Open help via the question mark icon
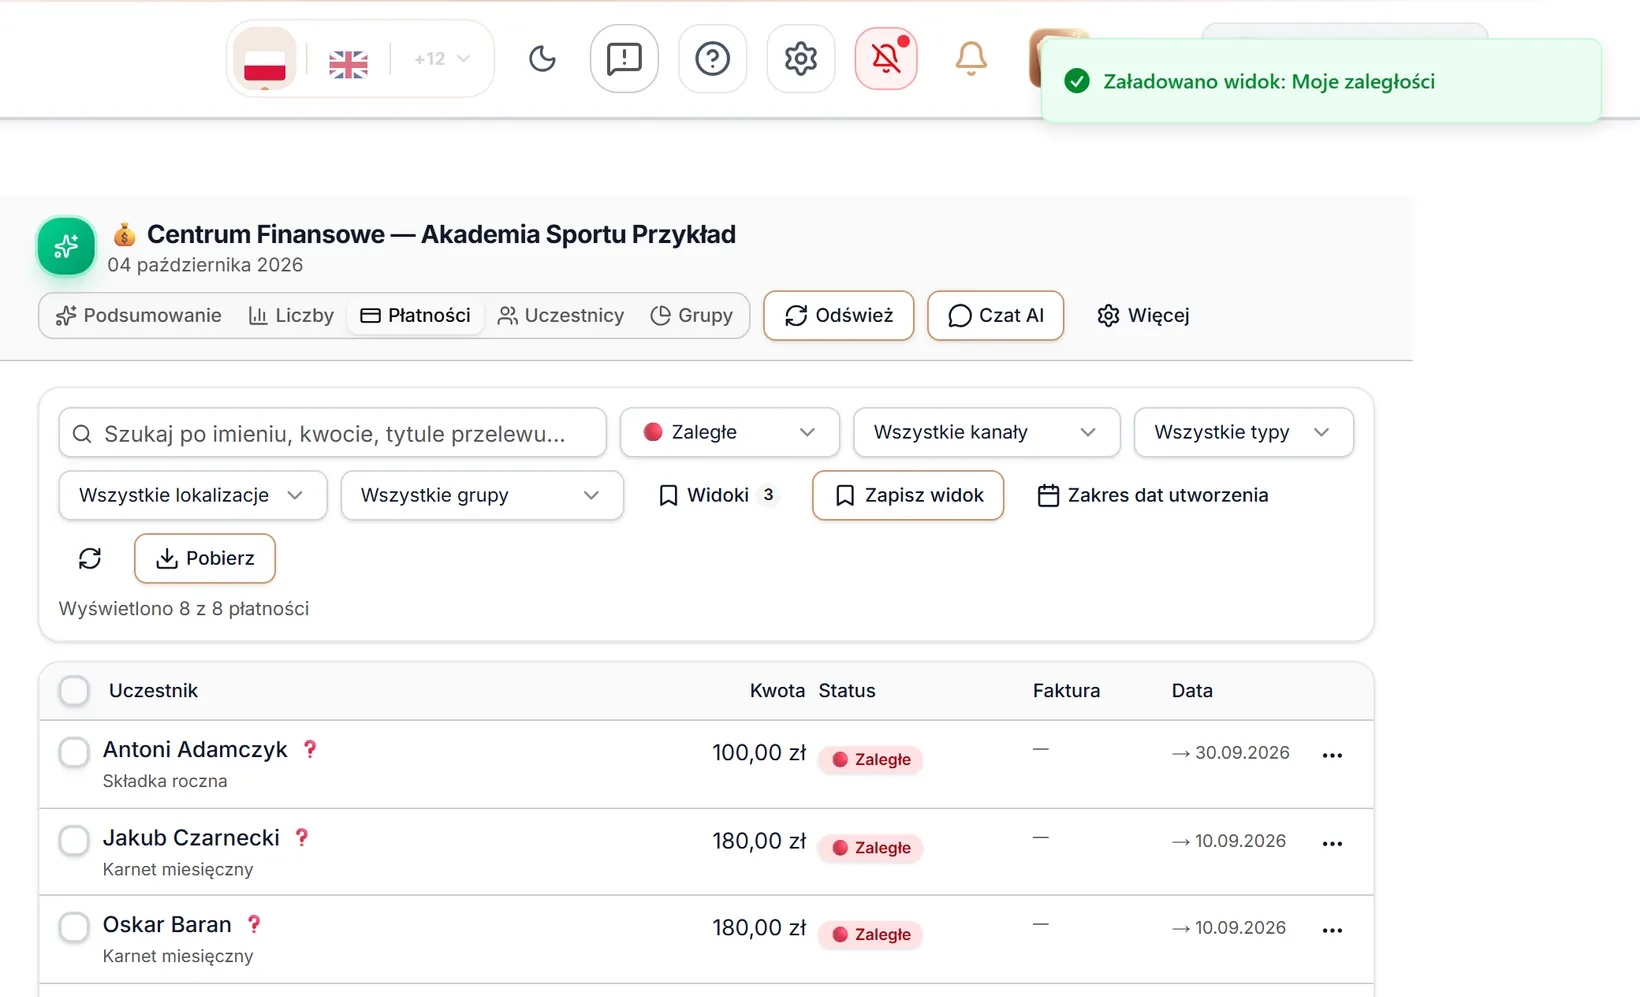 click(x=712, y=59)
